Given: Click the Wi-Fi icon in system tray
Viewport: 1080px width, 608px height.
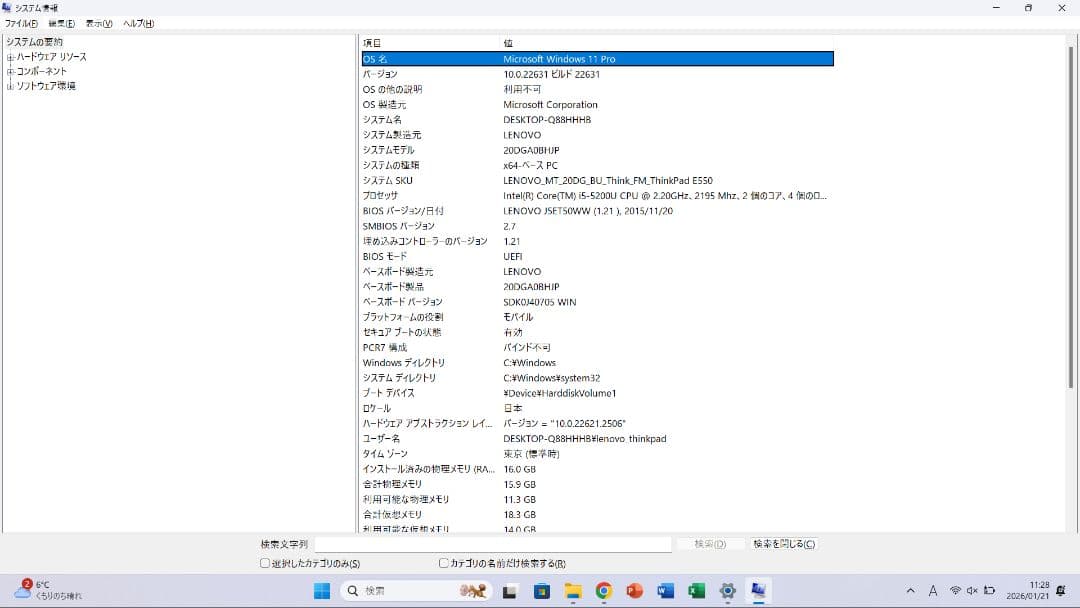Looking at the screenshot, I should (x=955, y=590).
